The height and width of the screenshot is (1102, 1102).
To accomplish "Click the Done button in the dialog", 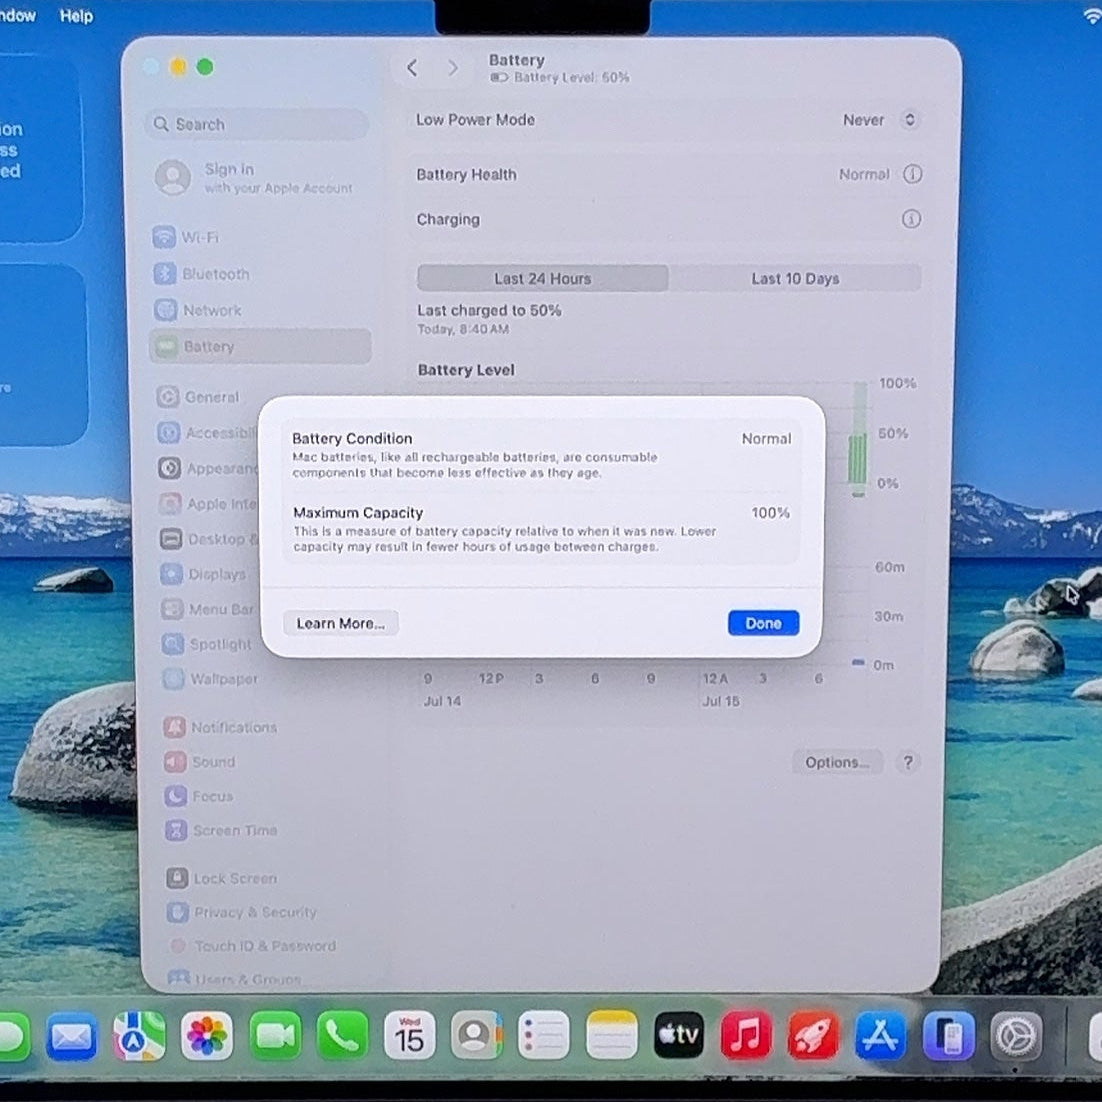I will pos(763,623).
